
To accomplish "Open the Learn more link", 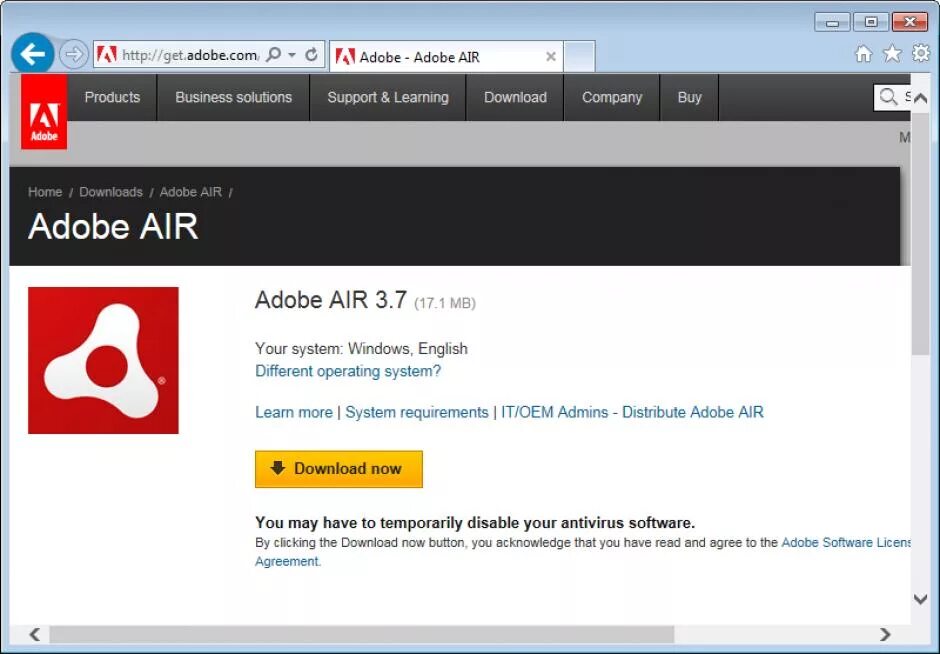I will [294, 412].
